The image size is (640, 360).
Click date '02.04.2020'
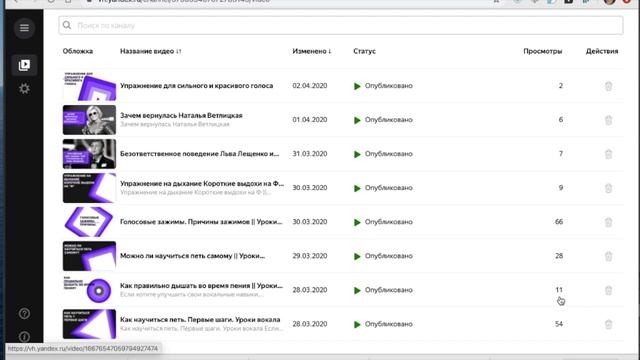[310, 86]
